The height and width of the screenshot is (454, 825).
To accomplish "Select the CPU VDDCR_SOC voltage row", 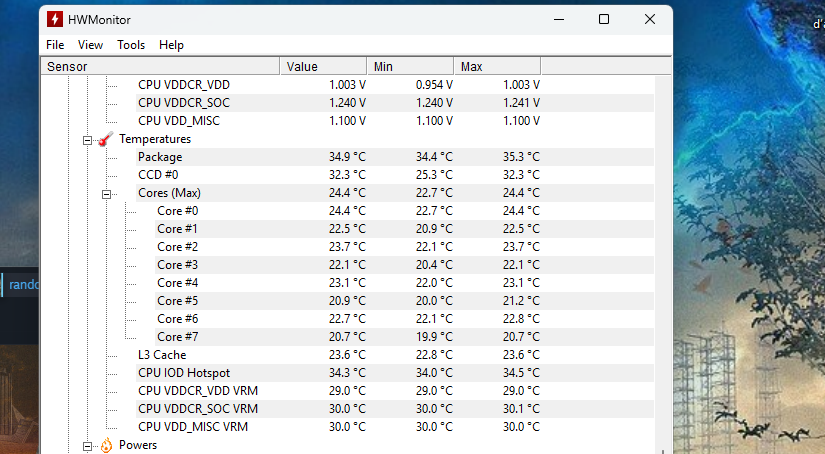I will [x=395, y=103].
